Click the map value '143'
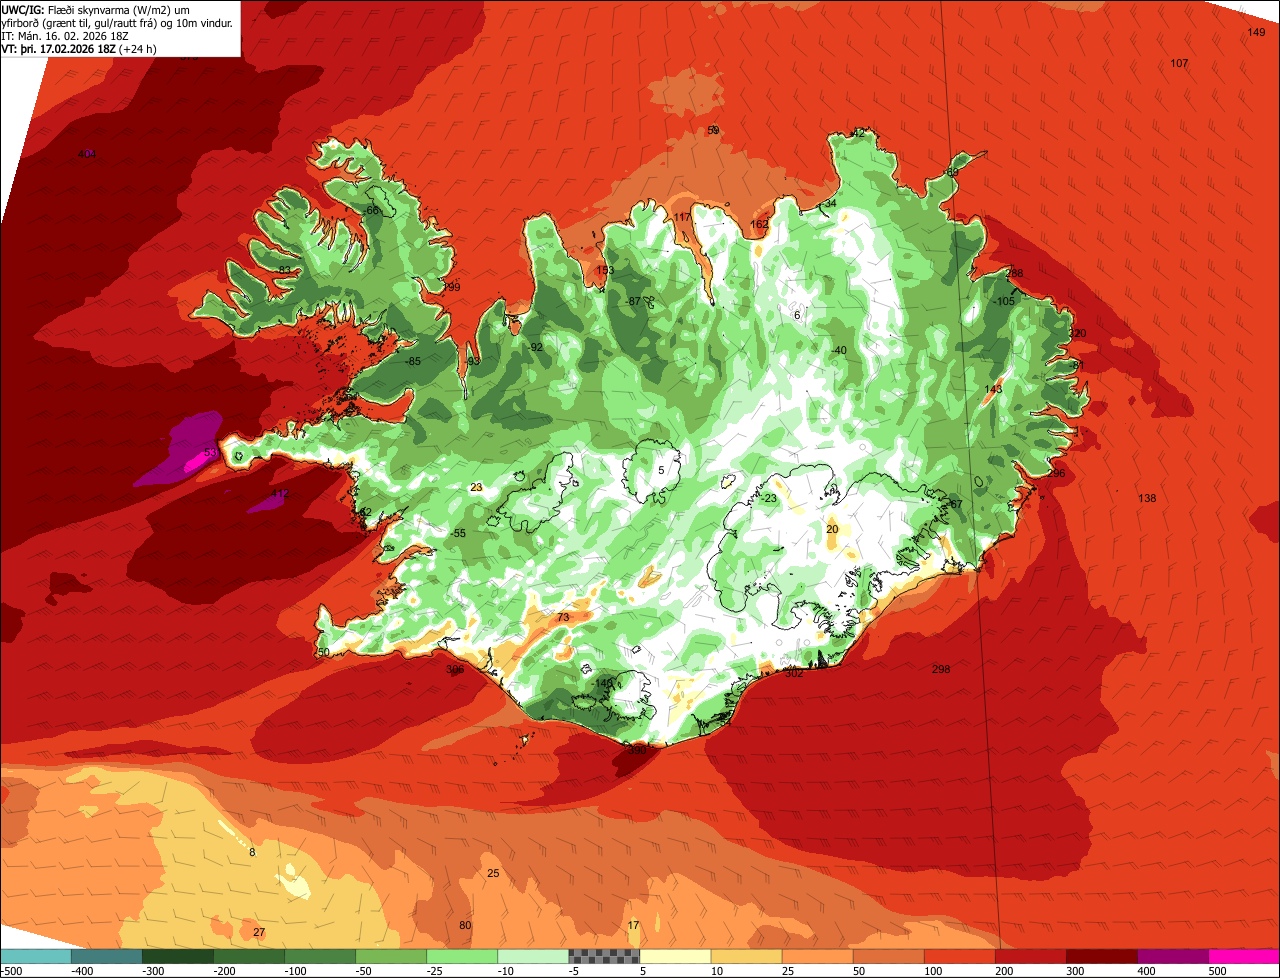The height and width of the screenshot is (978, 1280). tap(993, 389)
